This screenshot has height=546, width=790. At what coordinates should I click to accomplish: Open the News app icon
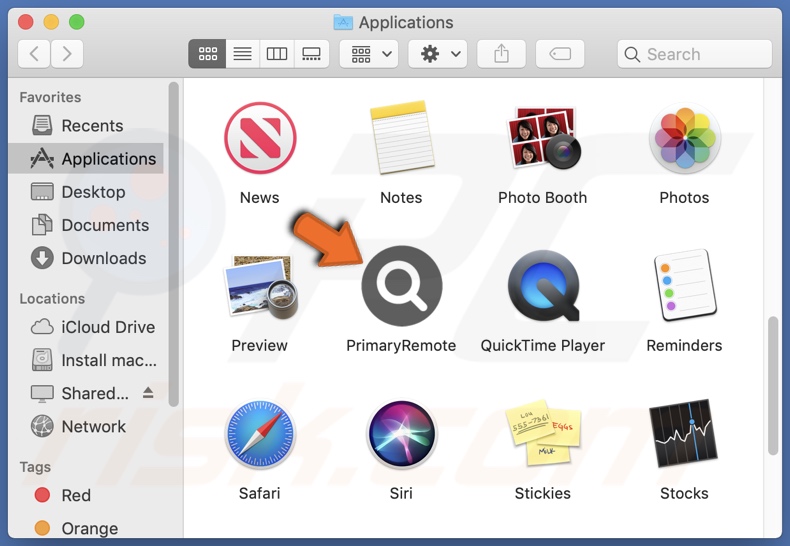tap(260, 138)
